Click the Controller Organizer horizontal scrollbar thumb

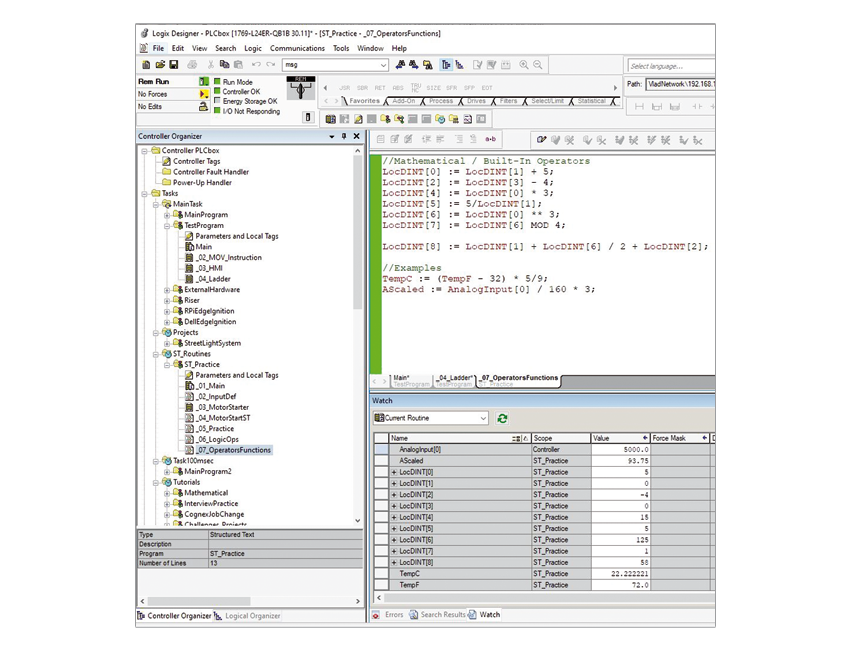tap(199, 601)
